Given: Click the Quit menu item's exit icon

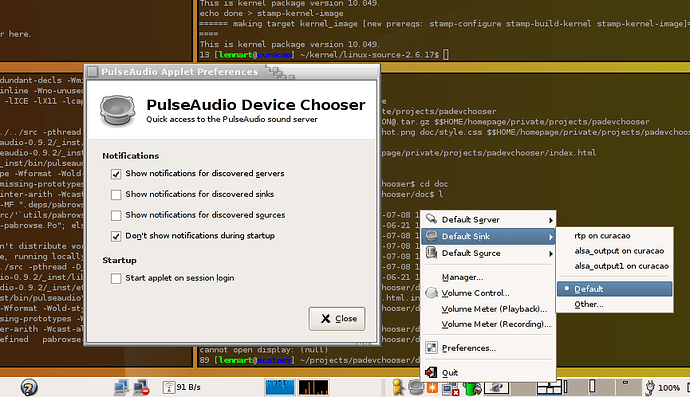Looking at the screenshot, I should 431,372.
